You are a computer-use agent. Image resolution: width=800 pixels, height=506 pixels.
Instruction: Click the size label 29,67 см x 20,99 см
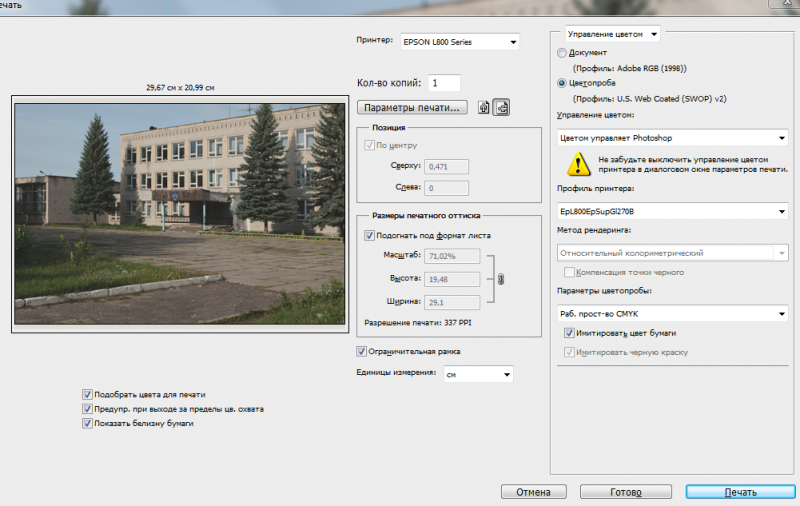click(180, 88)
